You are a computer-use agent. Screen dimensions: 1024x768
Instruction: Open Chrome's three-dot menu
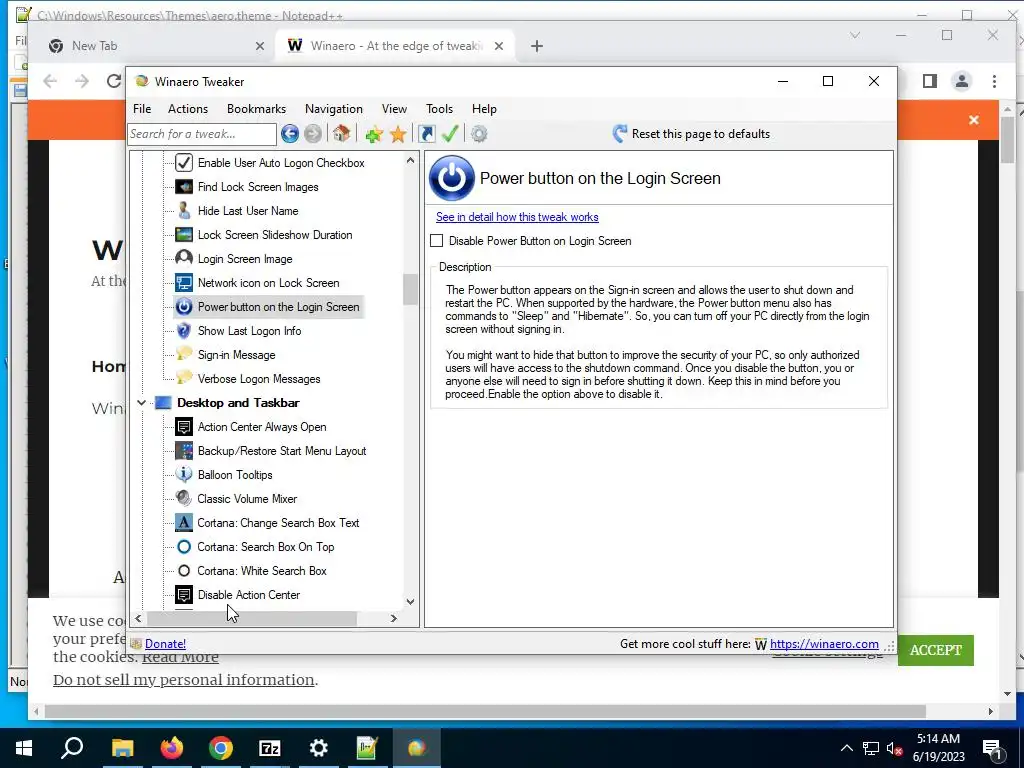click(994, 81)
